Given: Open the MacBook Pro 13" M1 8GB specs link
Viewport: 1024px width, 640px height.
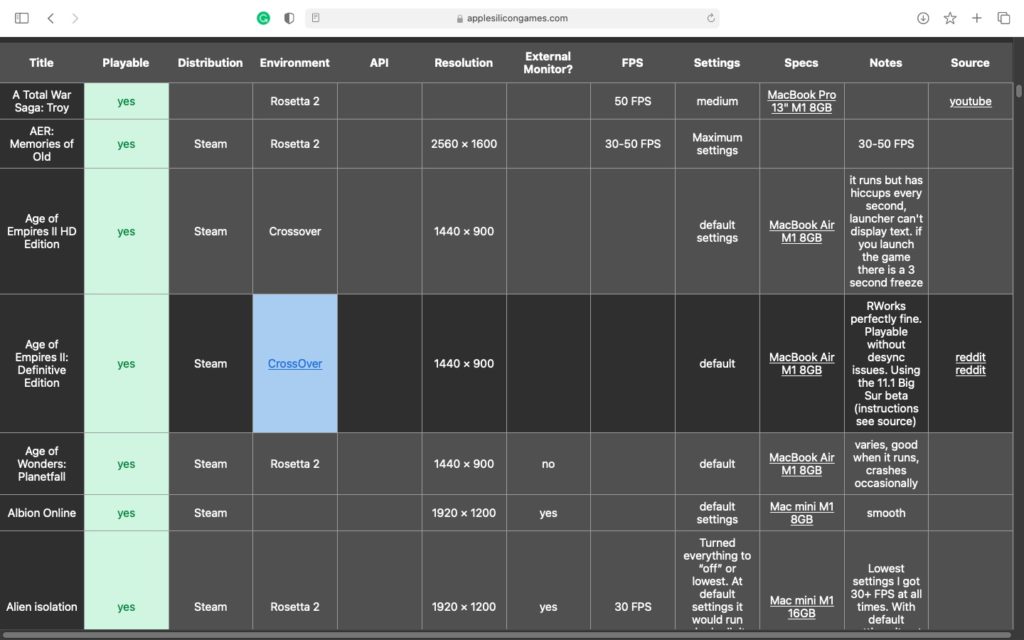Looking at the screenshot, I should [x=801, y=101].
